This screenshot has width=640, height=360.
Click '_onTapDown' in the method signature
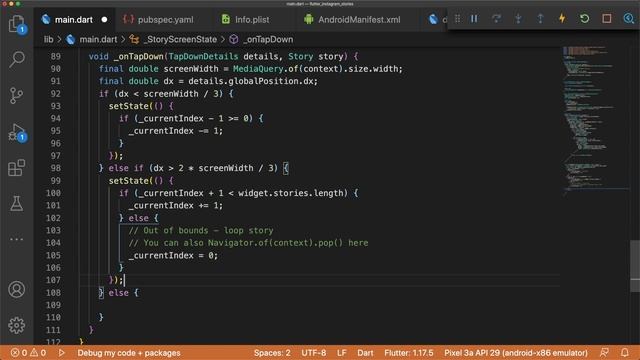pyautogui.click(x=139, y=56)
